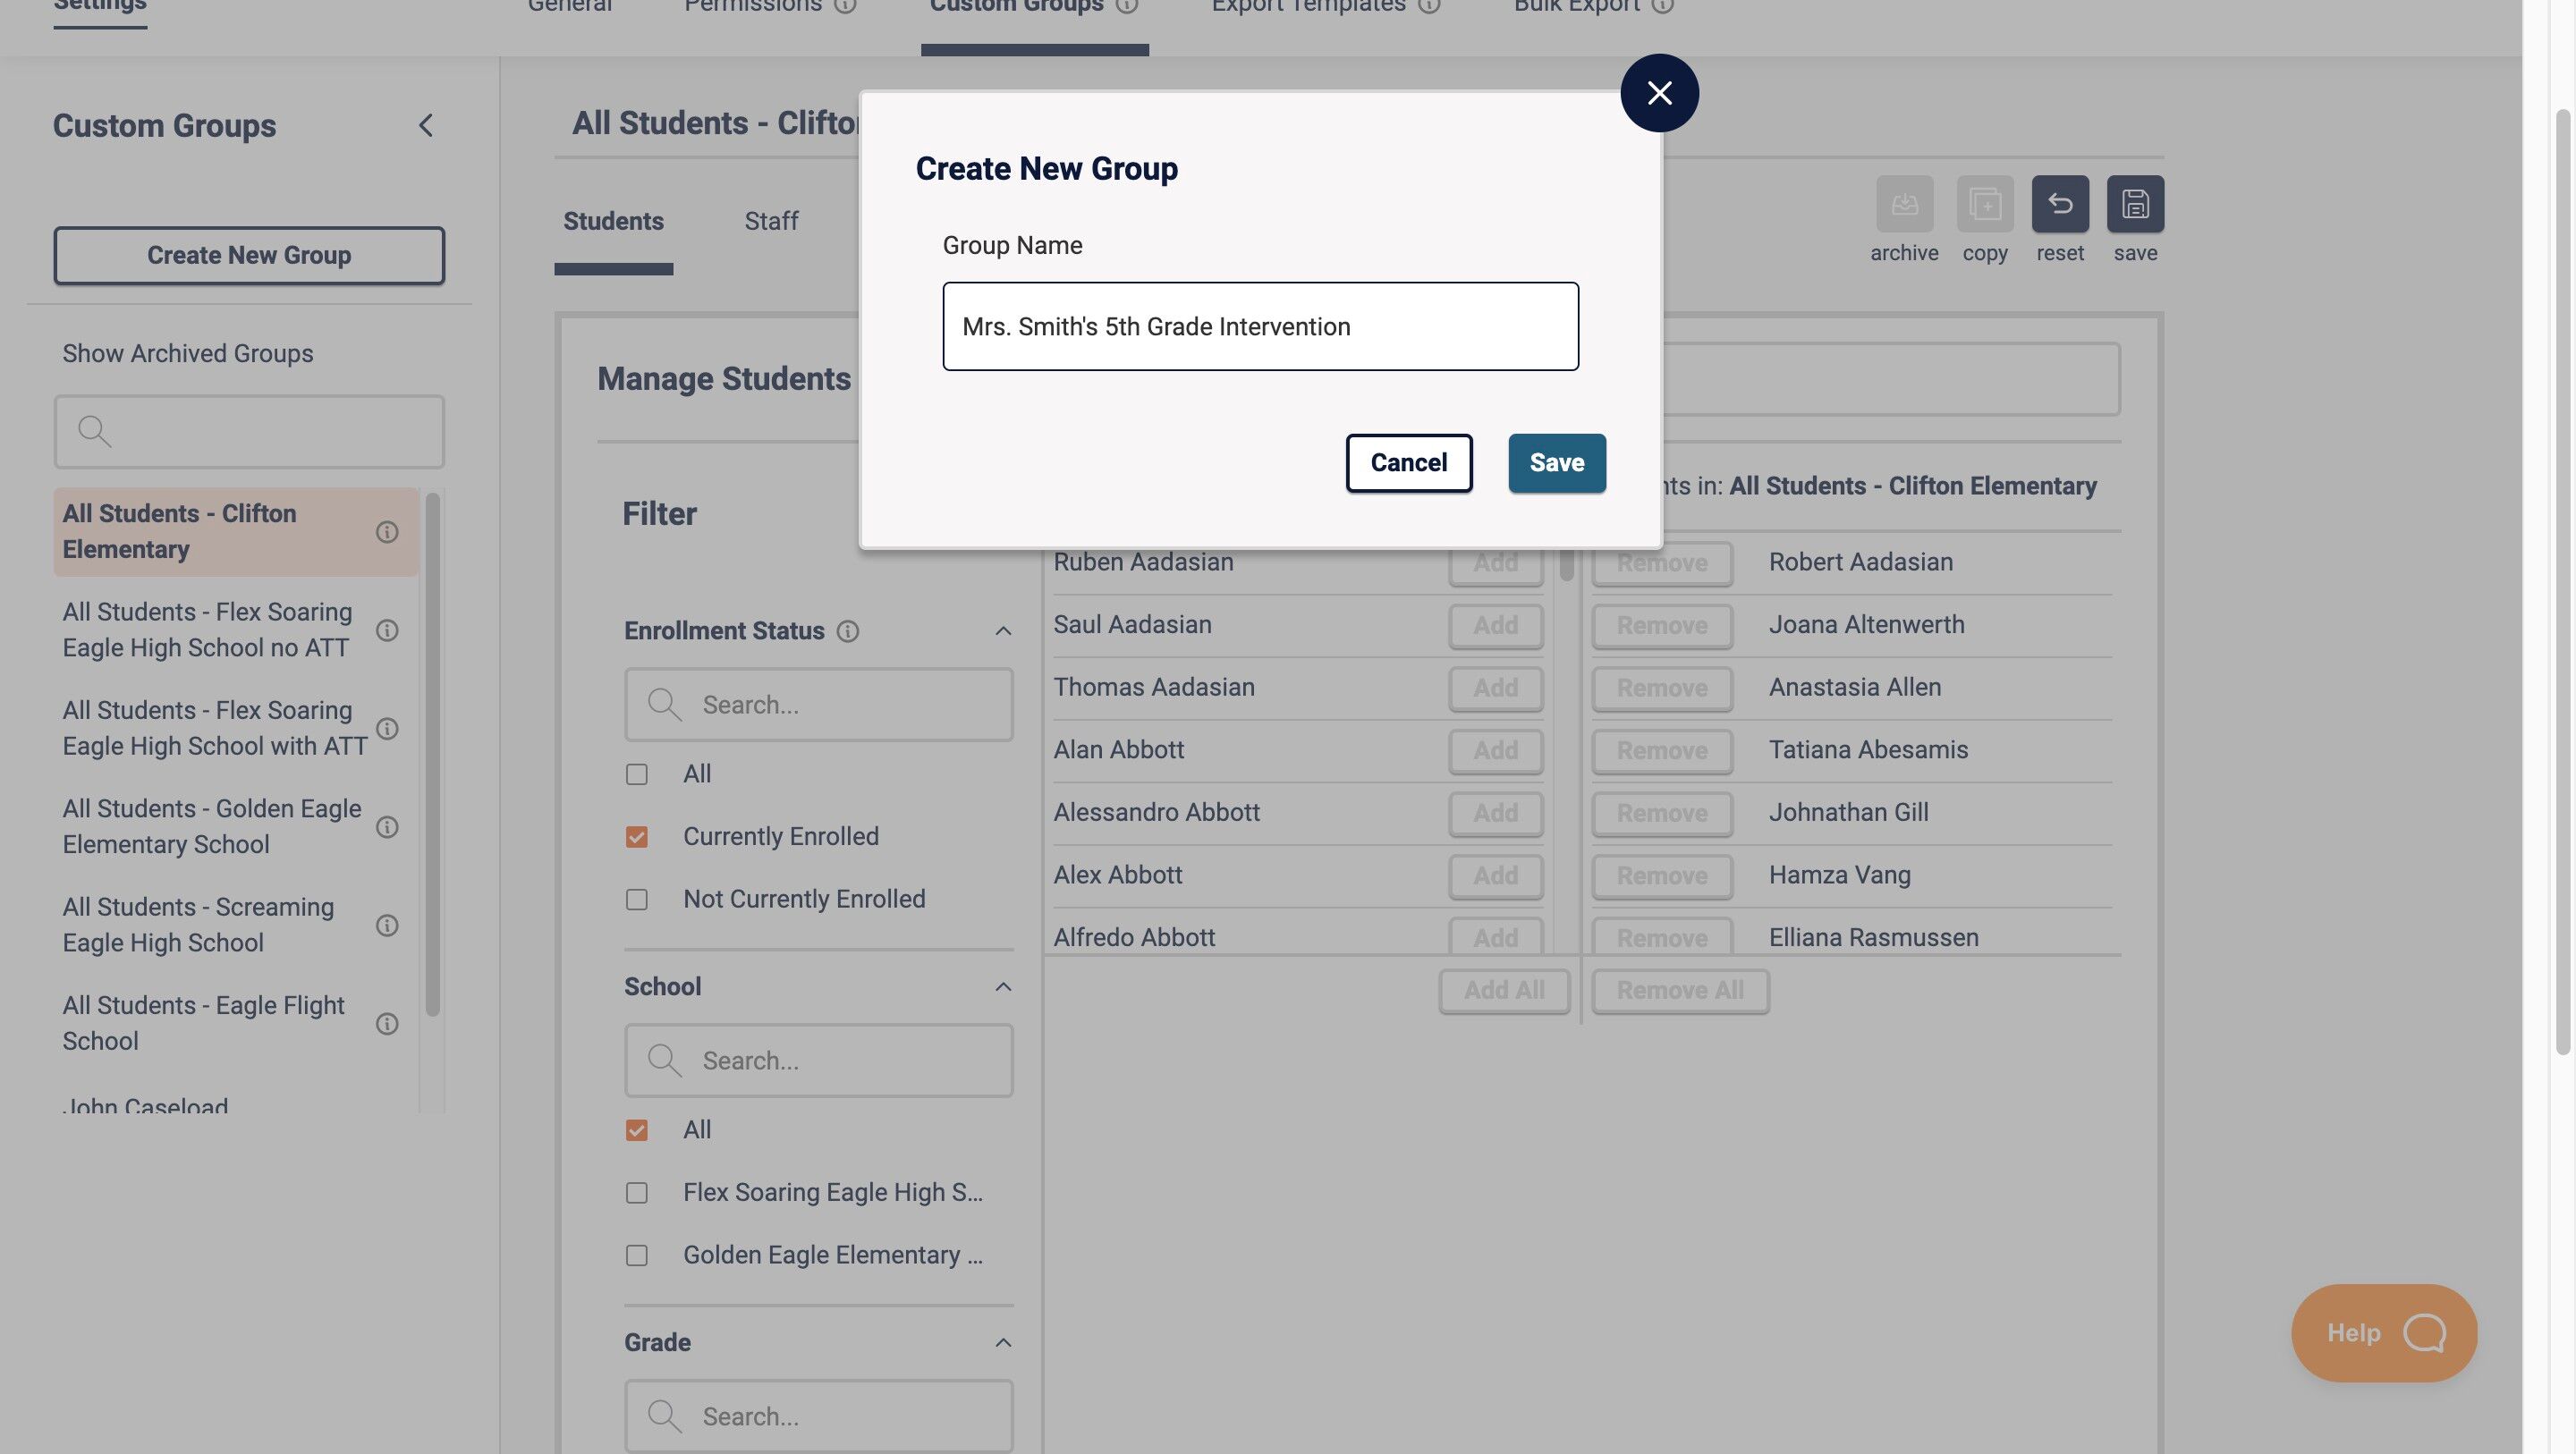The image size is (2576, 1454).
Task: Click the reset arrow icon
Action: tap(2059, 204)
